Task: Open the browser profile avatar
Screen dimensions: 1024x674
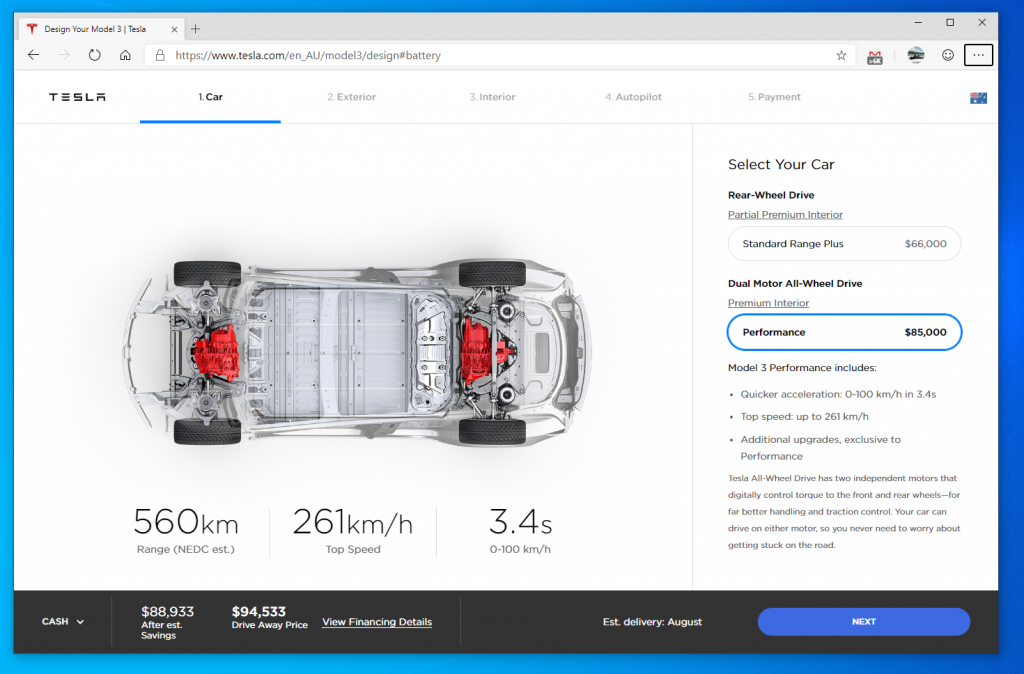Action: coord(916,56)
